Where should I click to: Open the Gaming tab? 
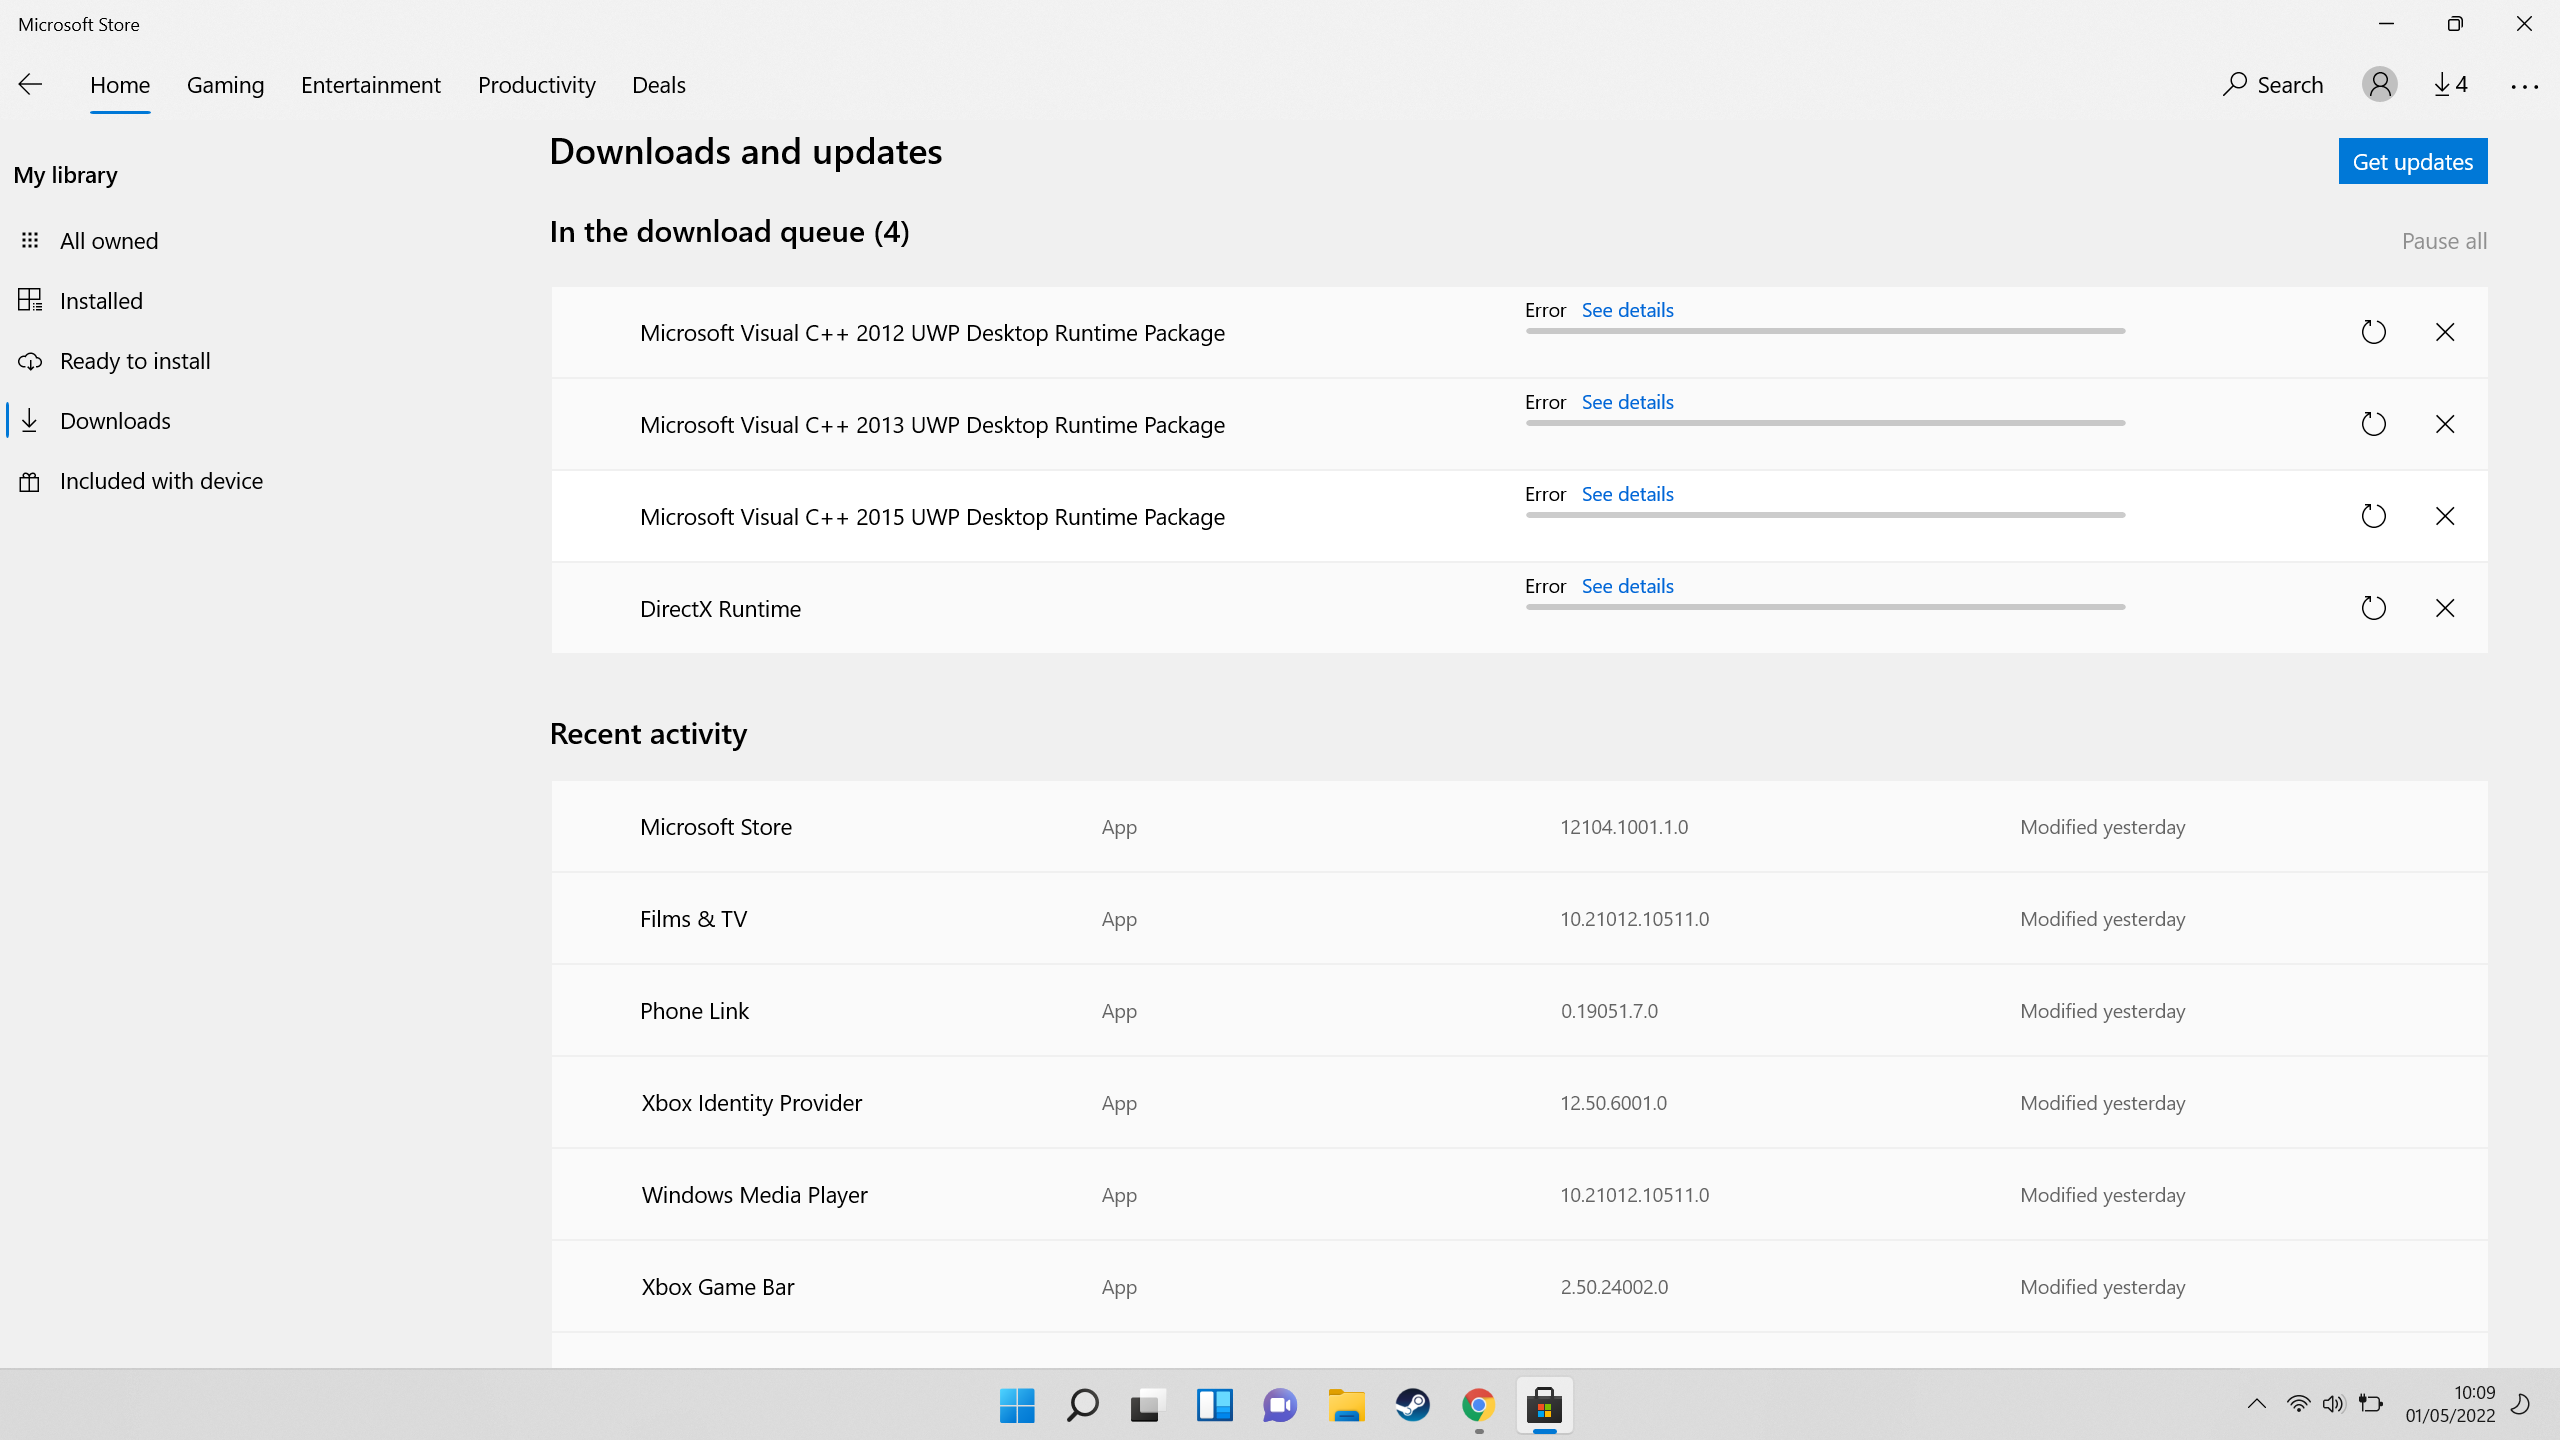[x=225, y=85]
